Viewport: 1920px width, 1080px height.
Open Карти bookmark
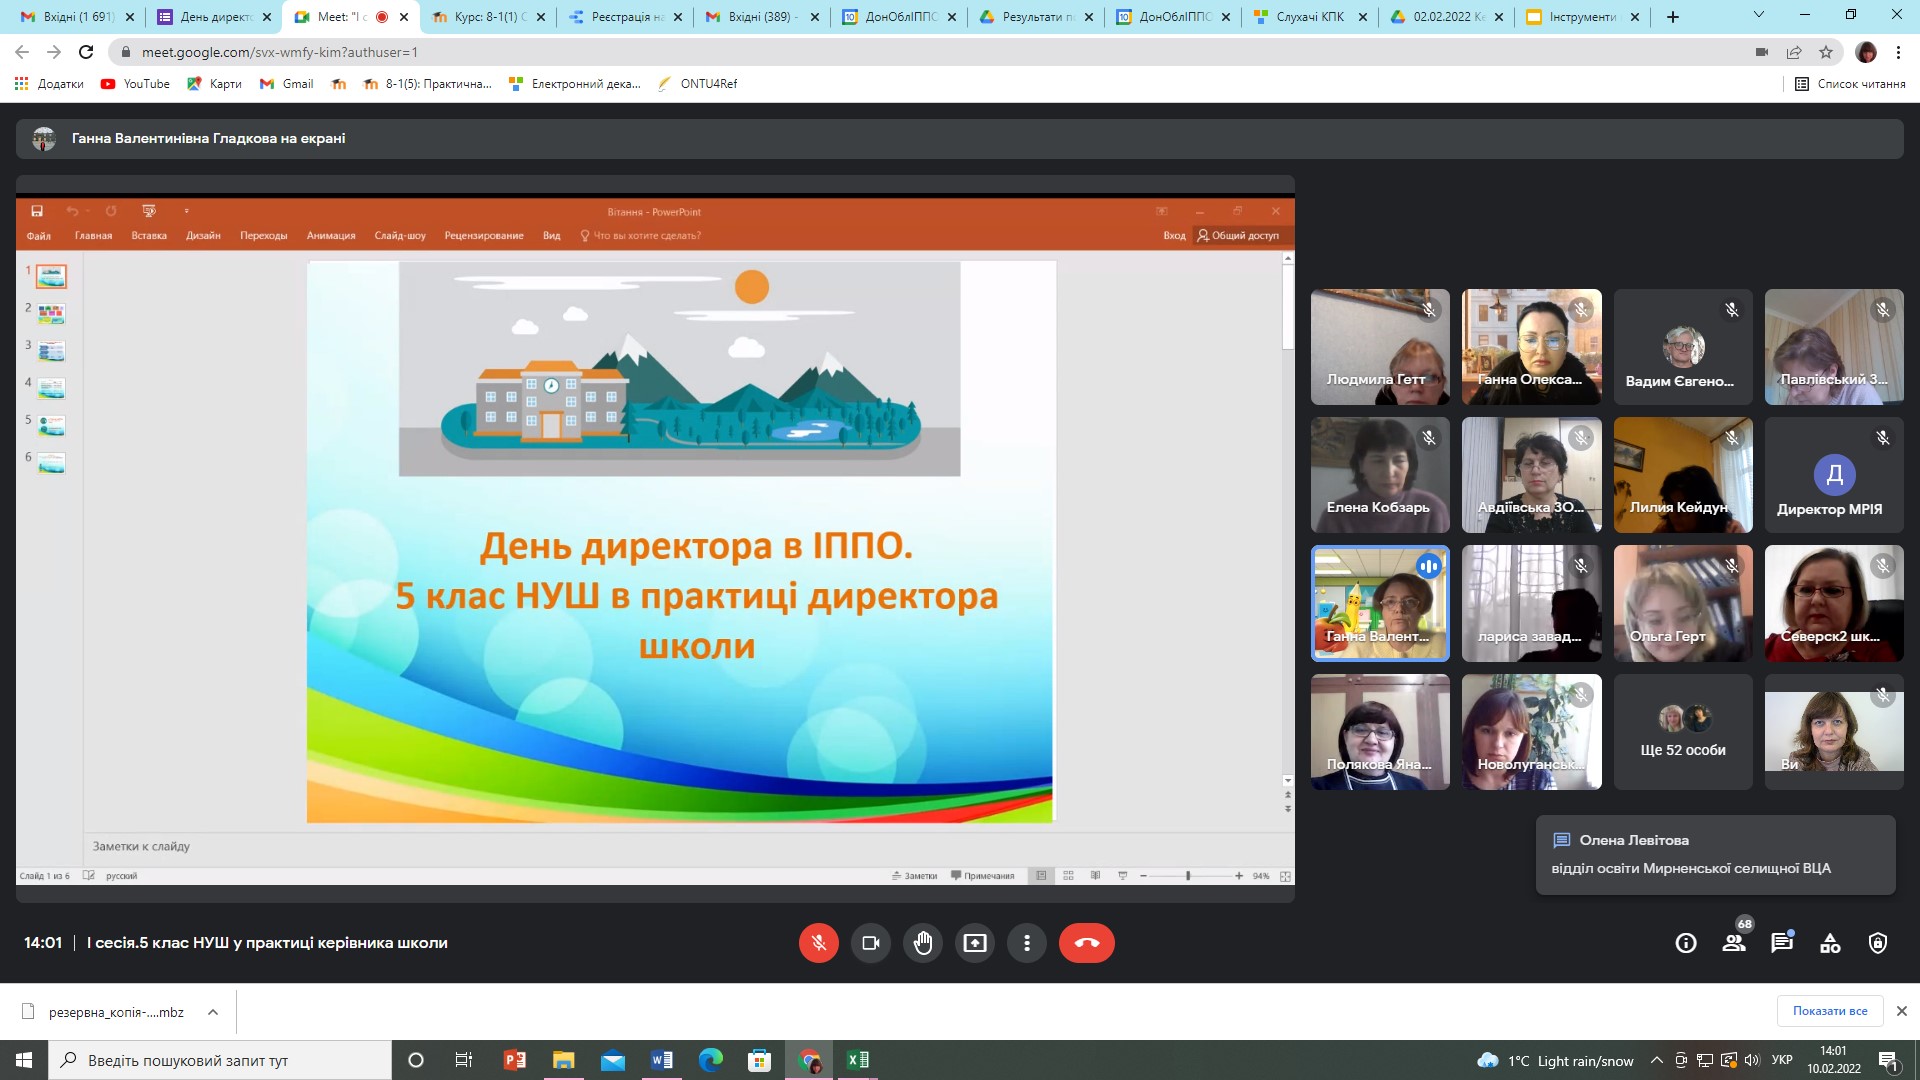(x=214, y=84)
